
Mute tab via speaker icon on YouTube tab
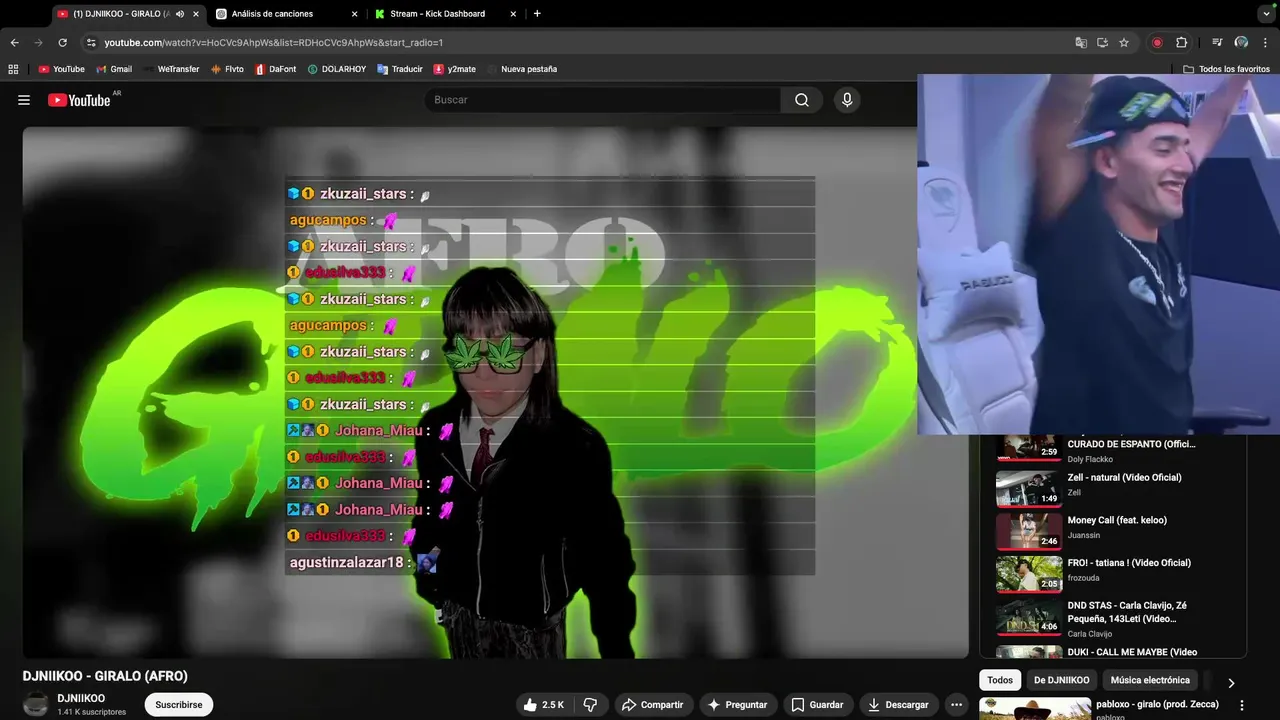pos(180,14)
